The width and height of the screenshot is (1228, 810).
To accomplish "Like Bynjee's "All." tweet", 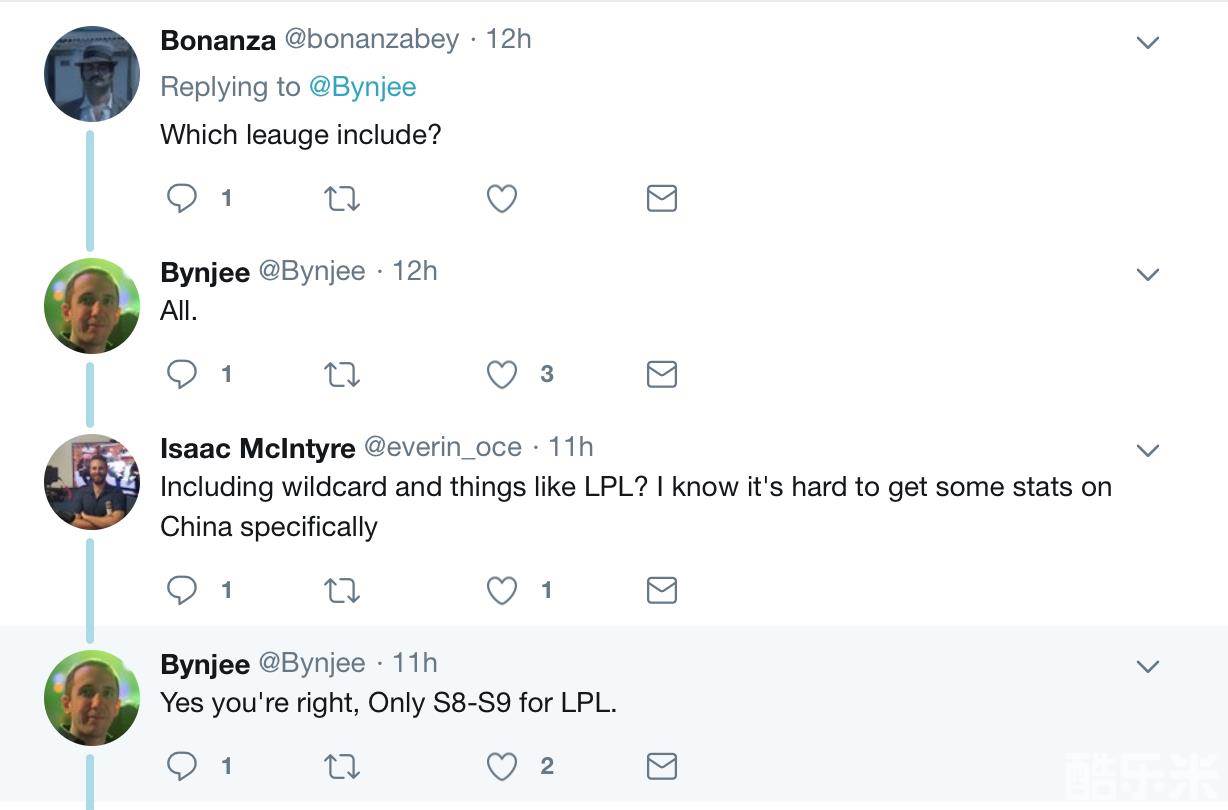I will click(501, 374).
